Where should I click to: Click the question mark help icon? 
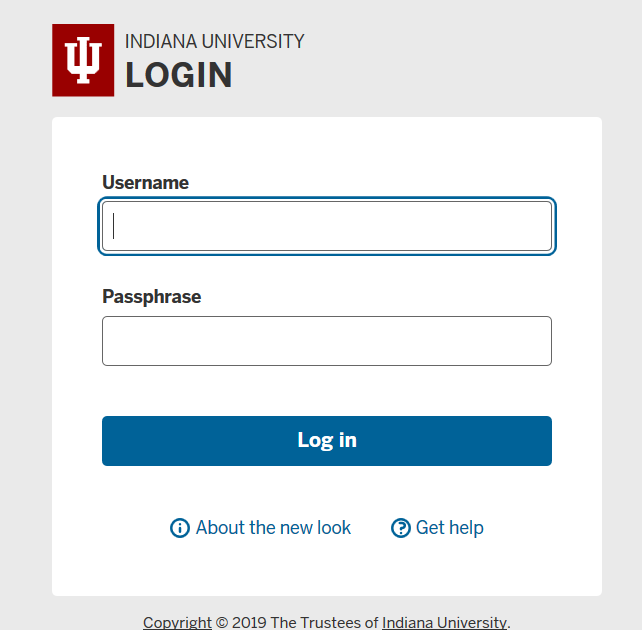pos(401,528)
